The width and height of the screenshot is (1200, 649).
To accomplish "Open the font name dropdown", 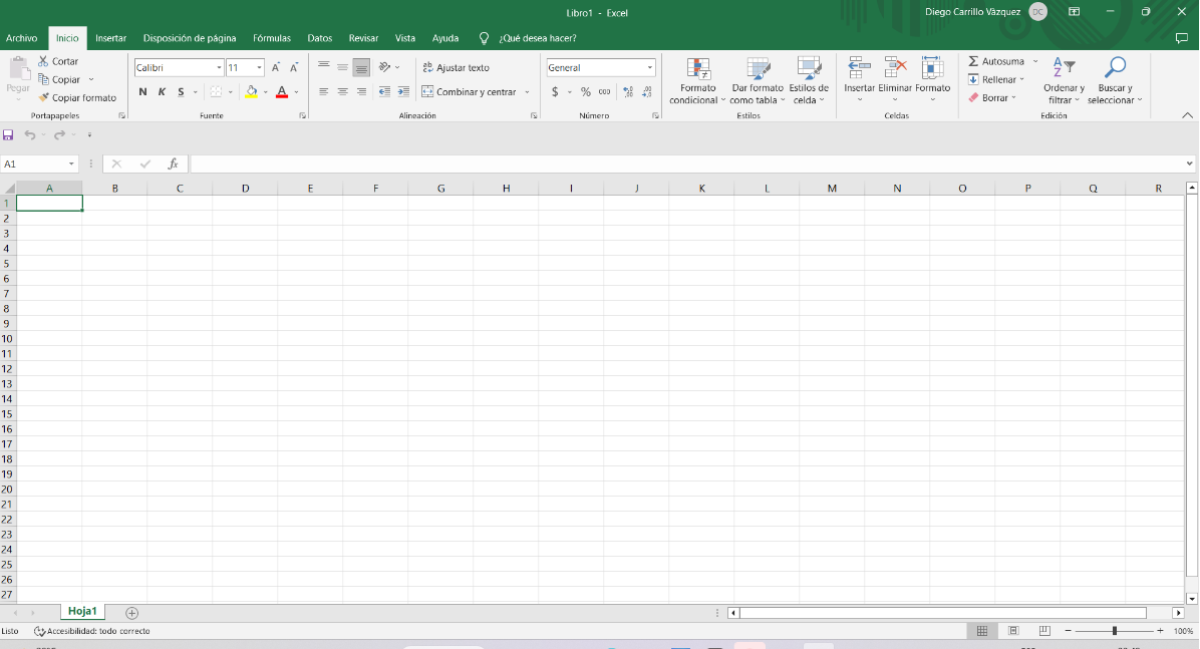I will click(219, 67).
